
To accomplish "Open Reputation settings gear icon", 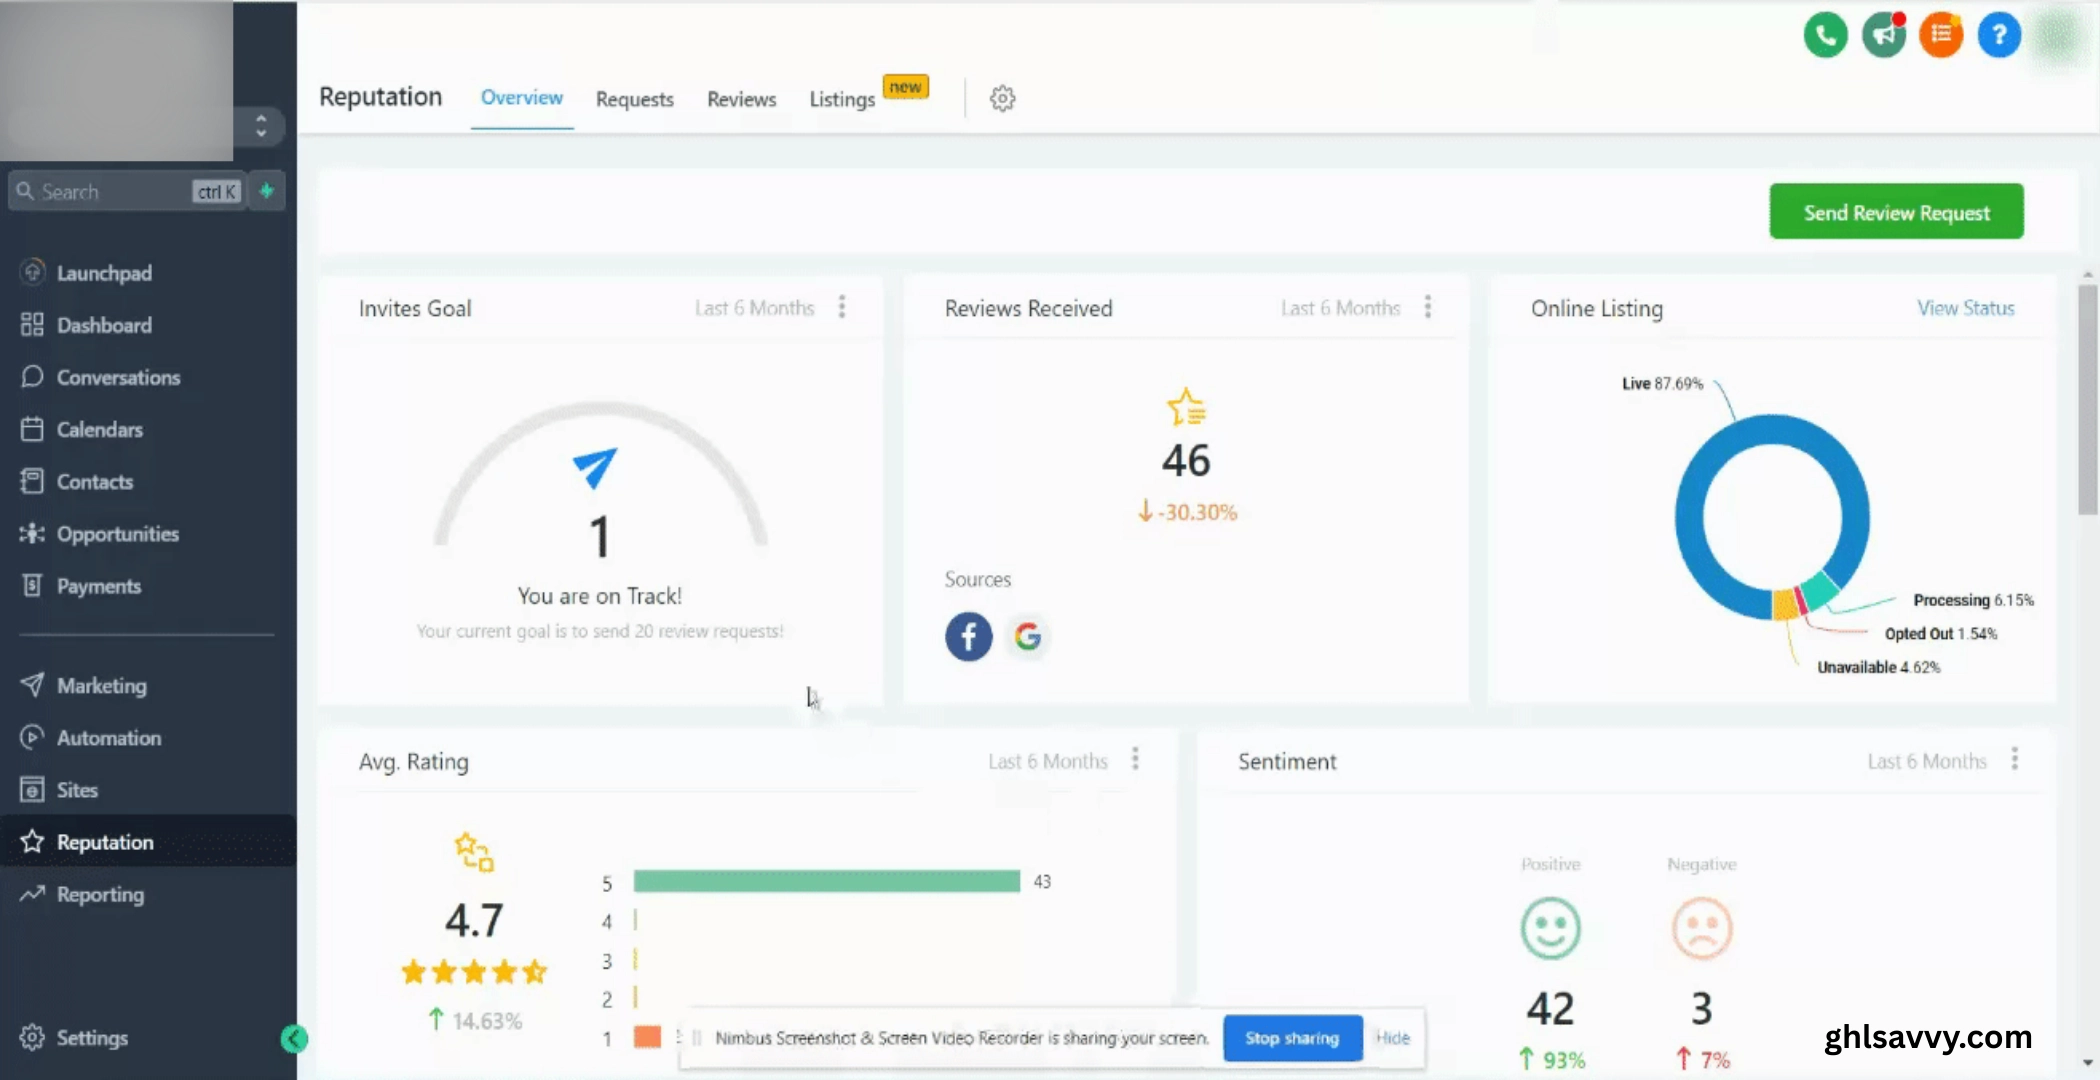I will coord(1002,98).
